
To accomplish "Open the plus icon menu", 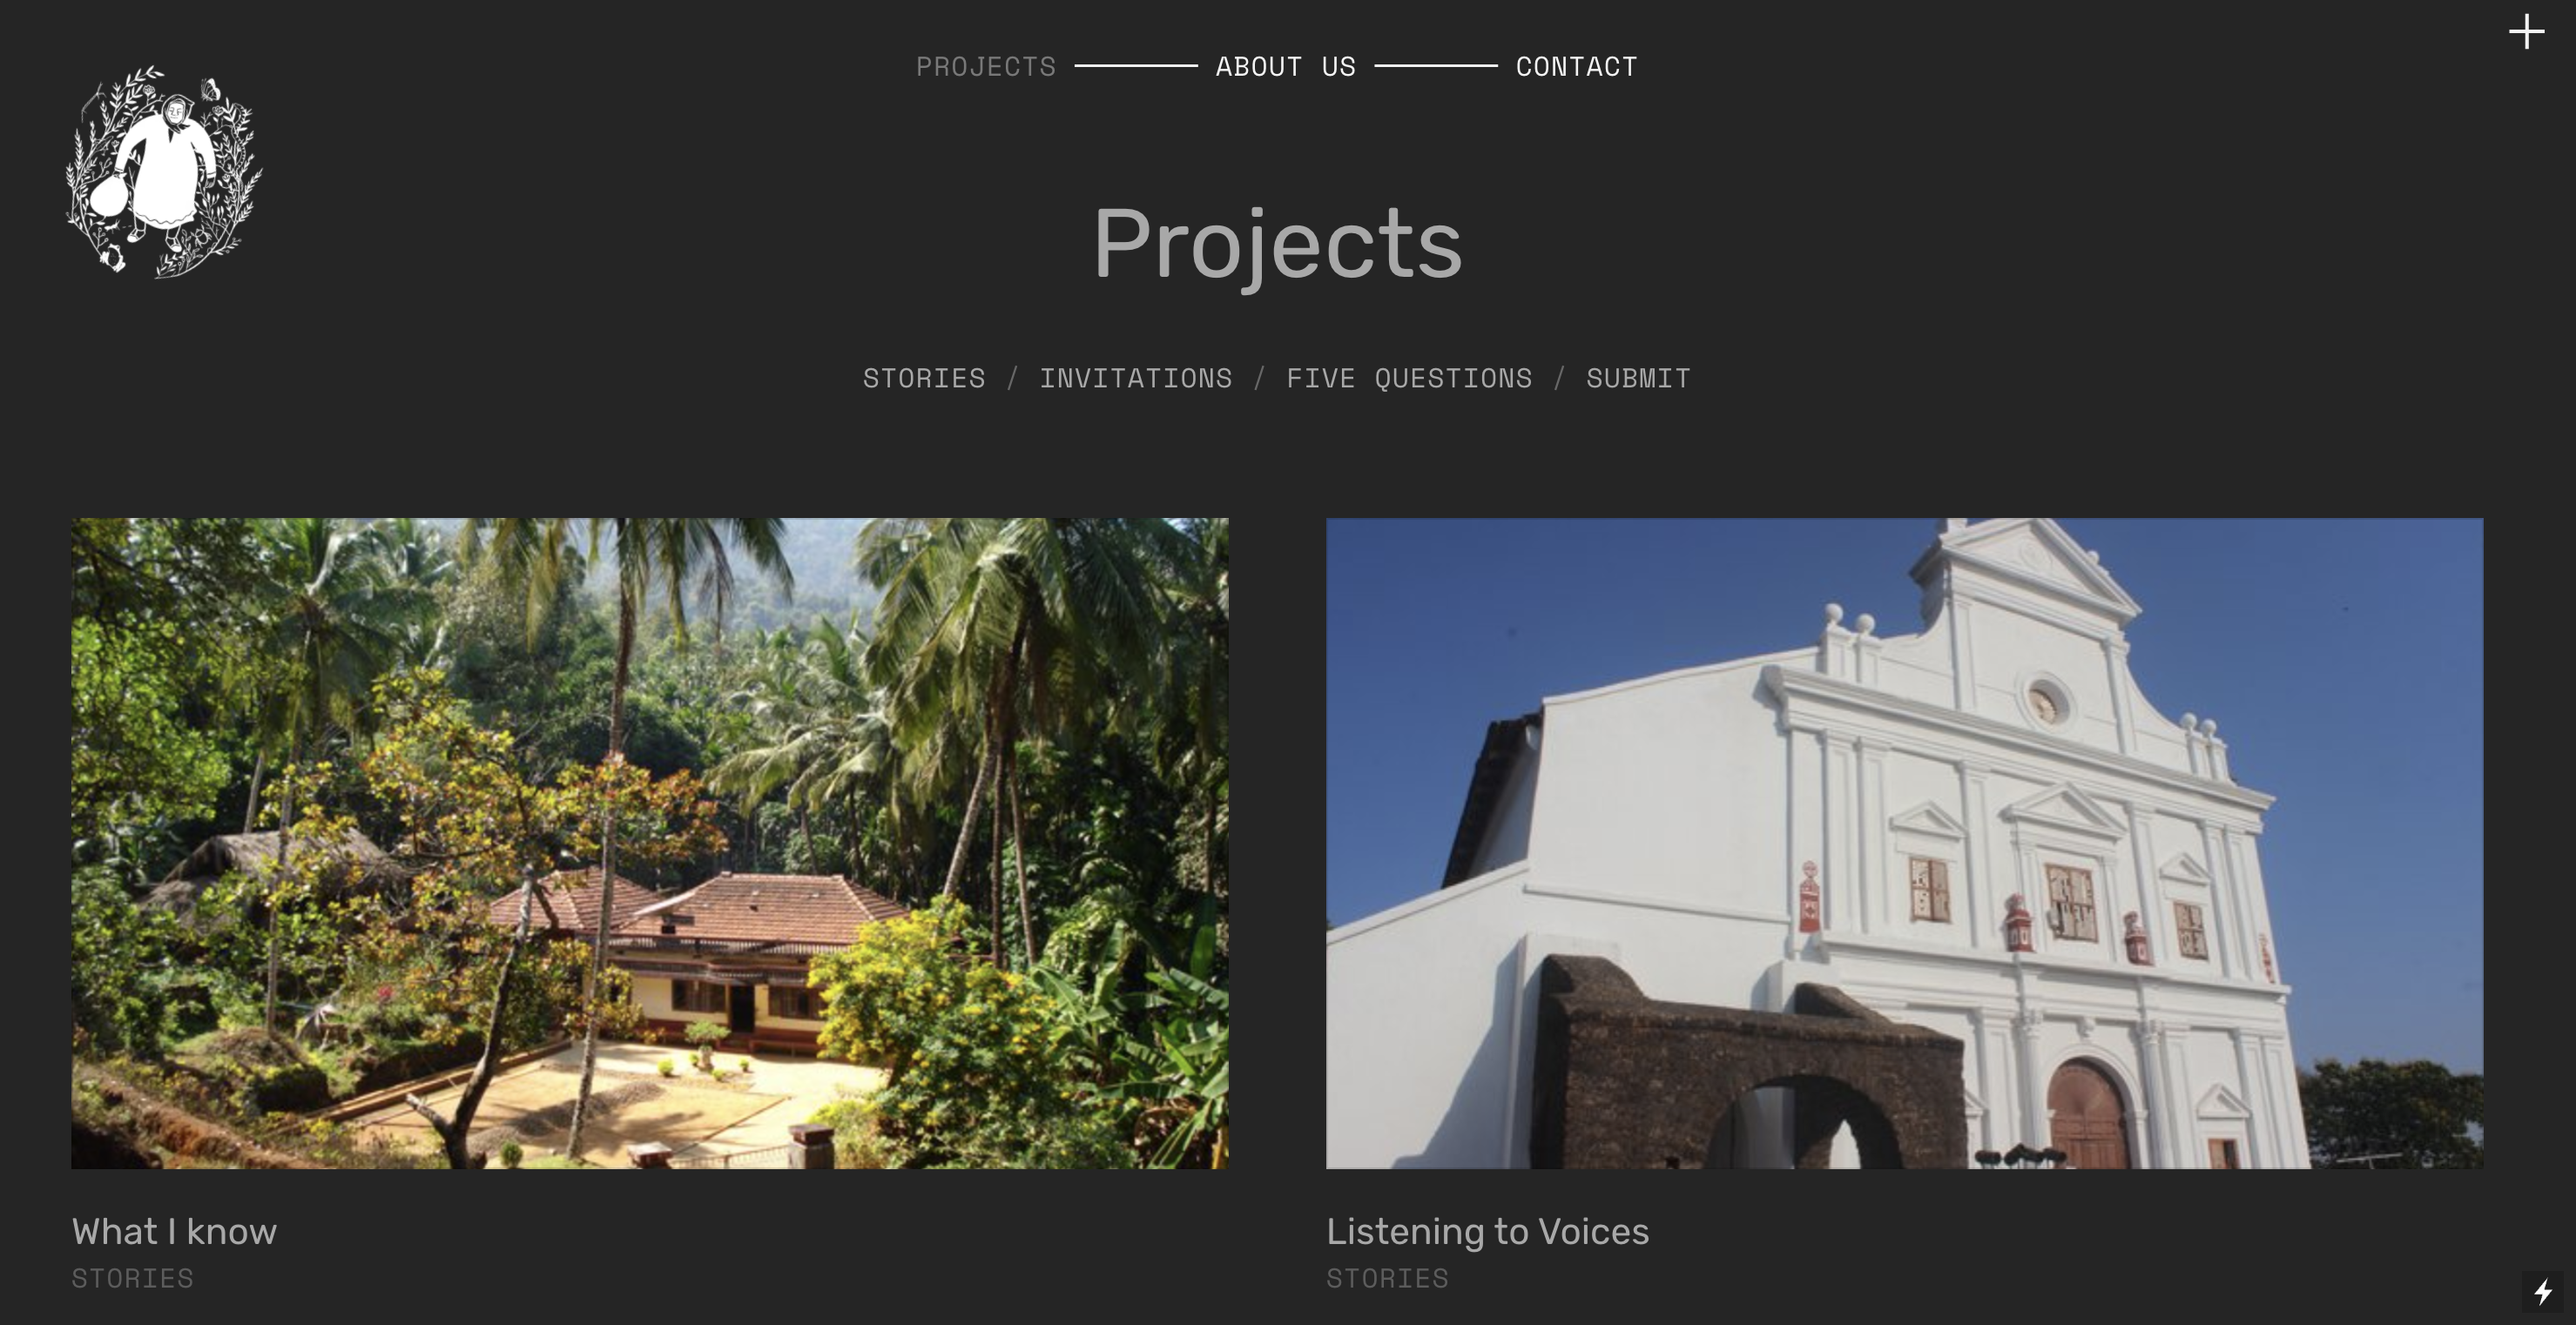I will tap(2526, 32).
